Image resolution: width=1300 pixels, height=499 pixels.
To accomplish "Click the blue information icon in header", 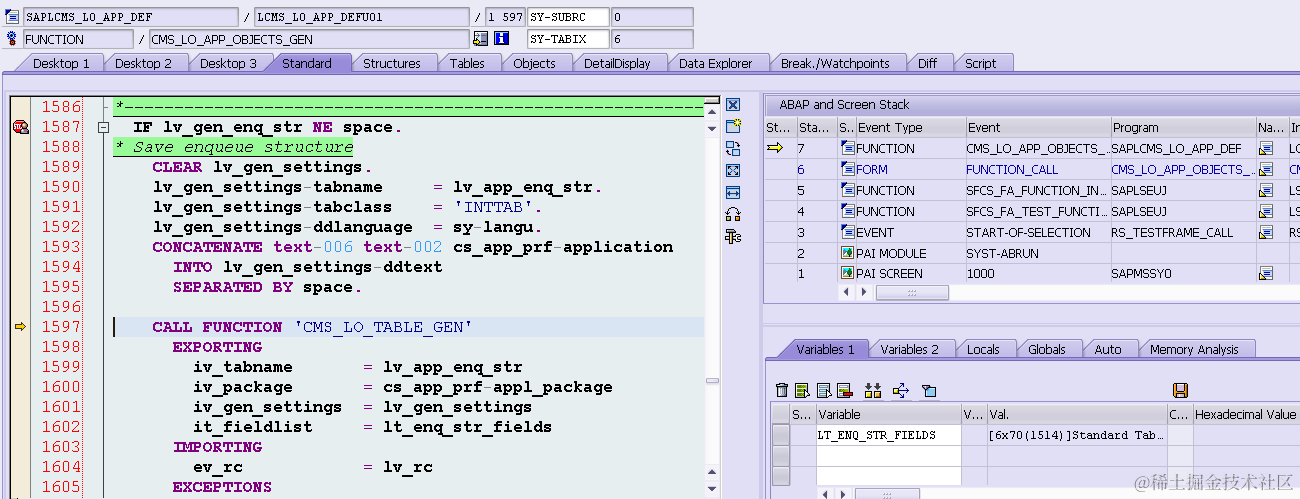I will point(502,39).
